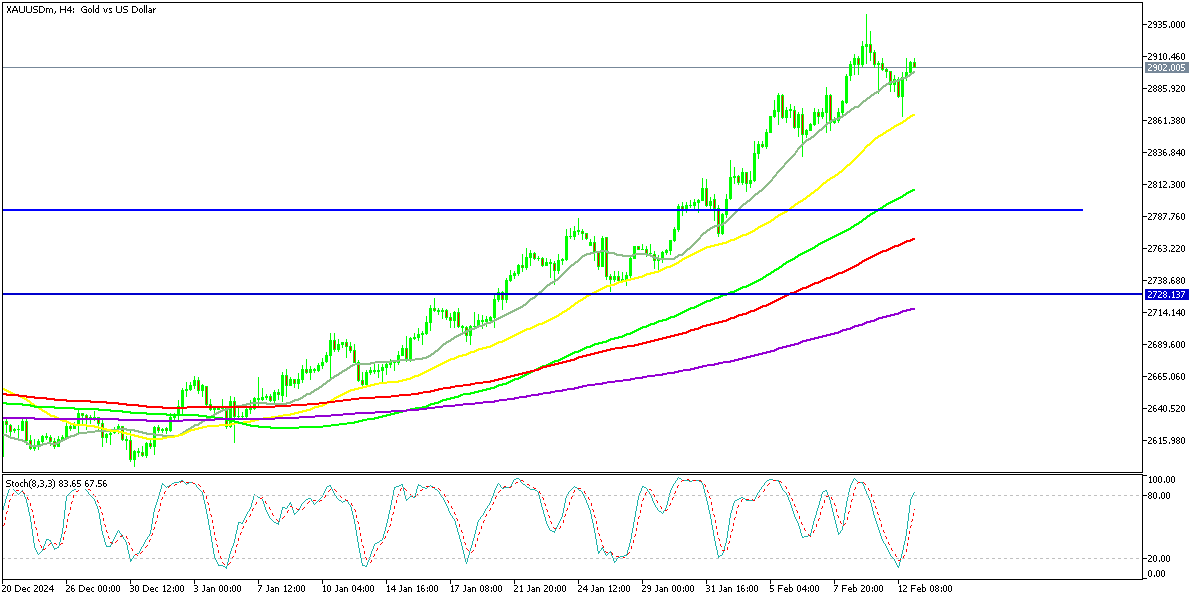This screenshot has height=600, width=1200.
Task: Click the 2836.840 price axis label
Action: click(1167, 152)
